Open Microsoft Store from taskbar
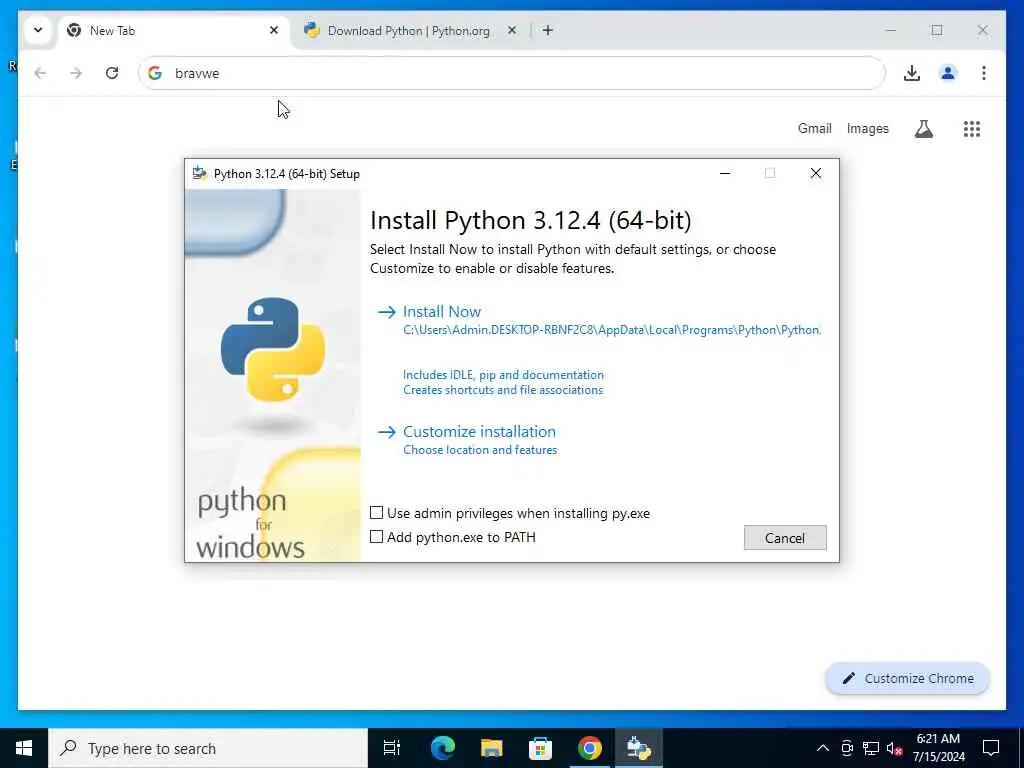This screenshot has width=1024, height=768. point(540,748)
